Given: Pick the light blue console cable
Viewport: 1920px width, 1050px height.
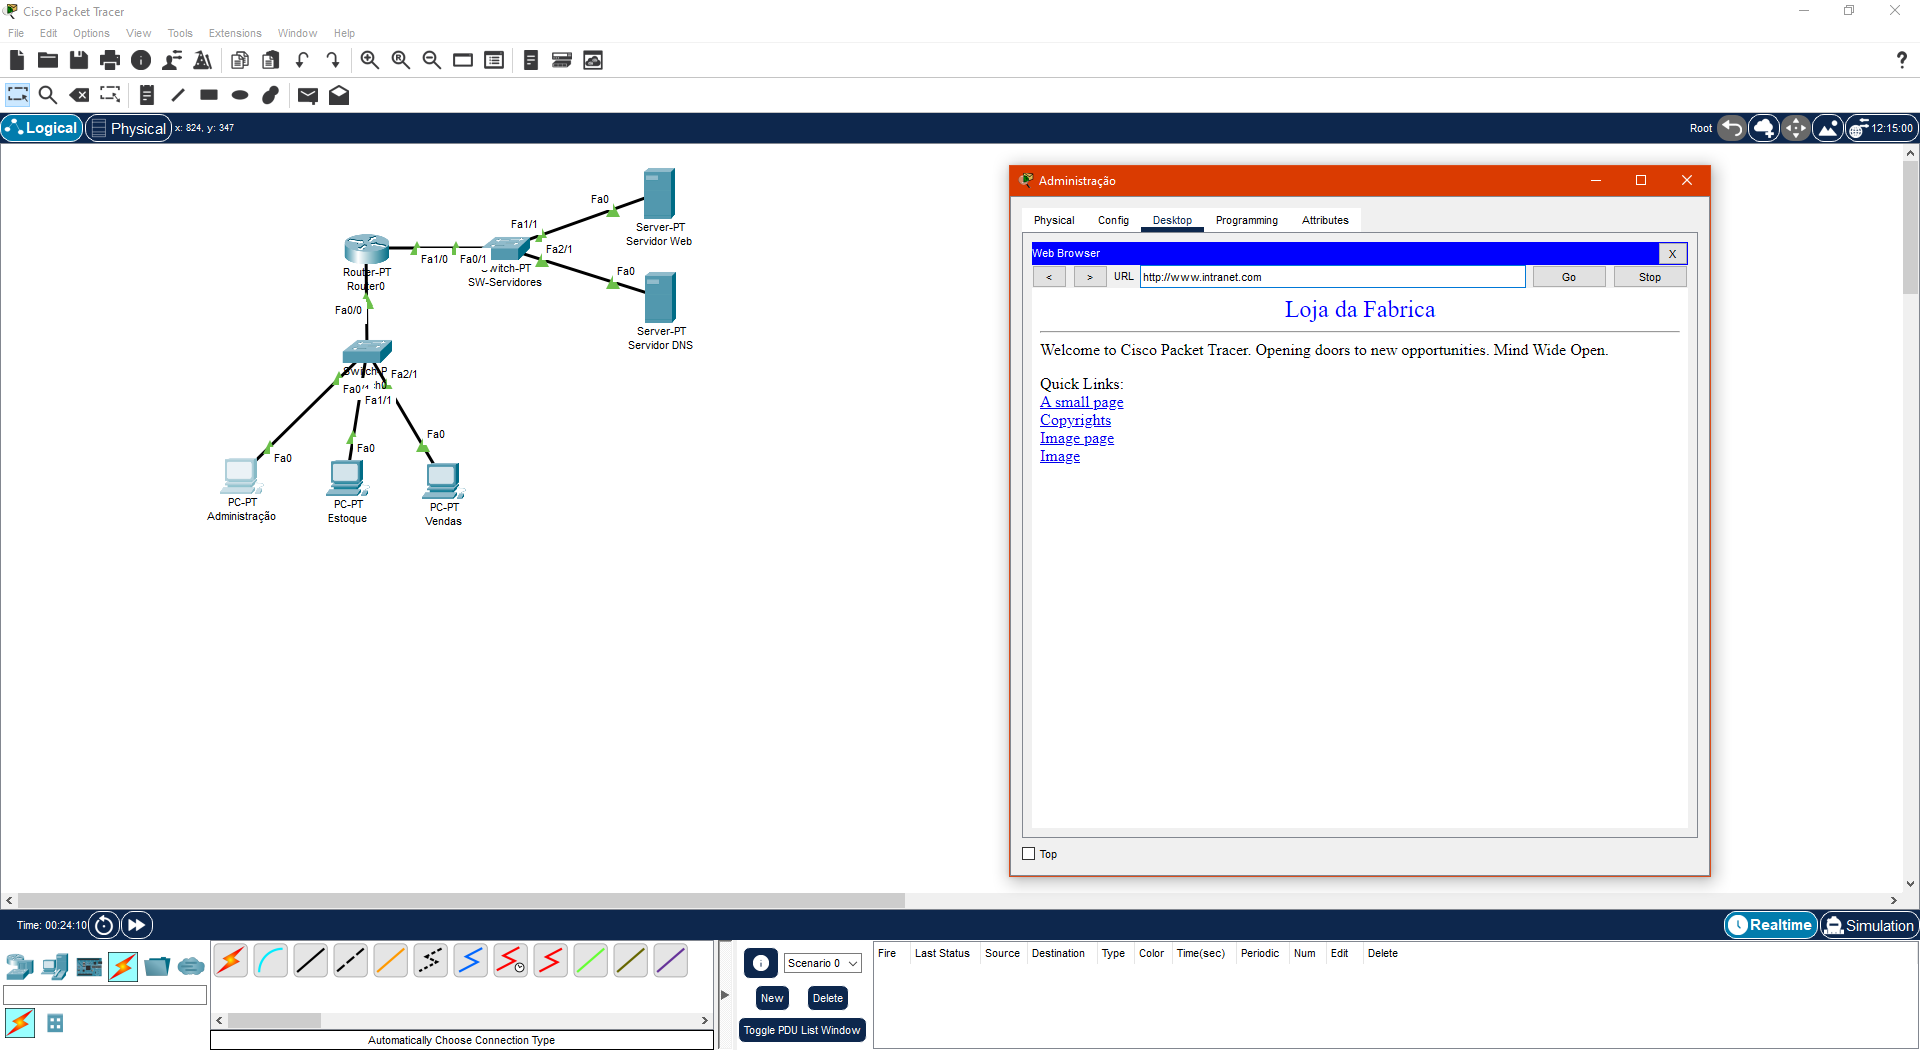Looking at the screenshot, I should tap(271, 961).
